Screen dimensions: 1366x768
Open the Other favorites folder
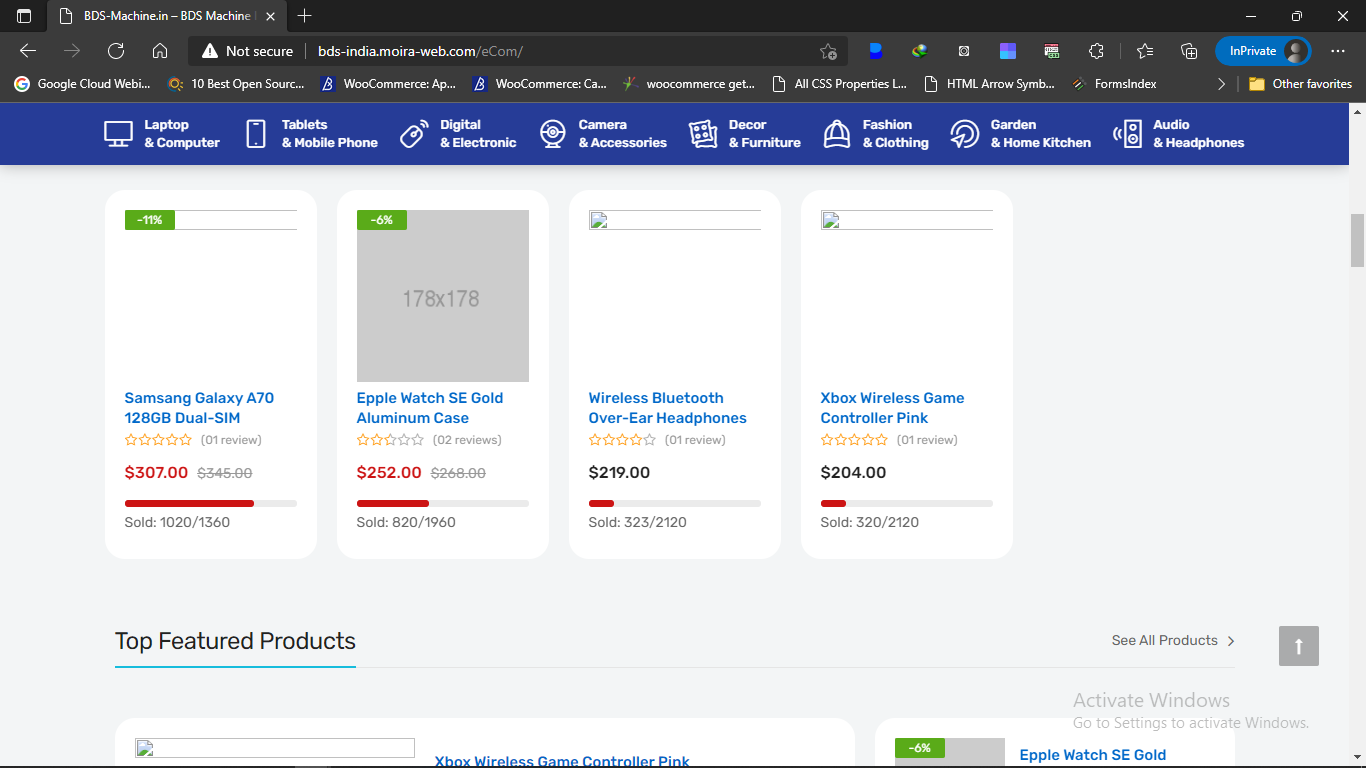1300,84
